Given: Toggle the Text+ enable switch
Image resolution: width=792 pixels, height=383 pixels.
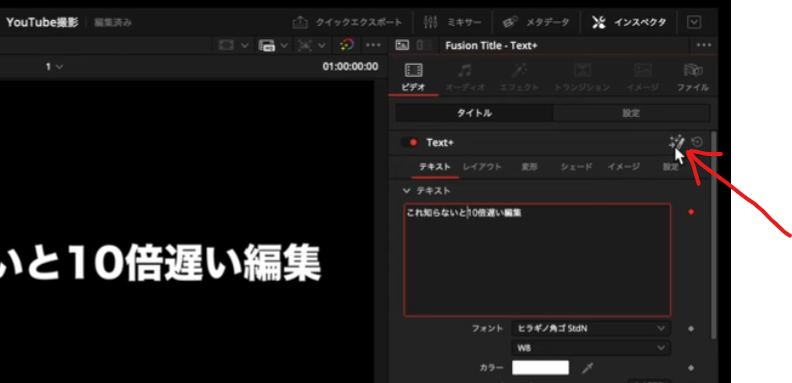Looking at the screenshot, I should (410, 142).
